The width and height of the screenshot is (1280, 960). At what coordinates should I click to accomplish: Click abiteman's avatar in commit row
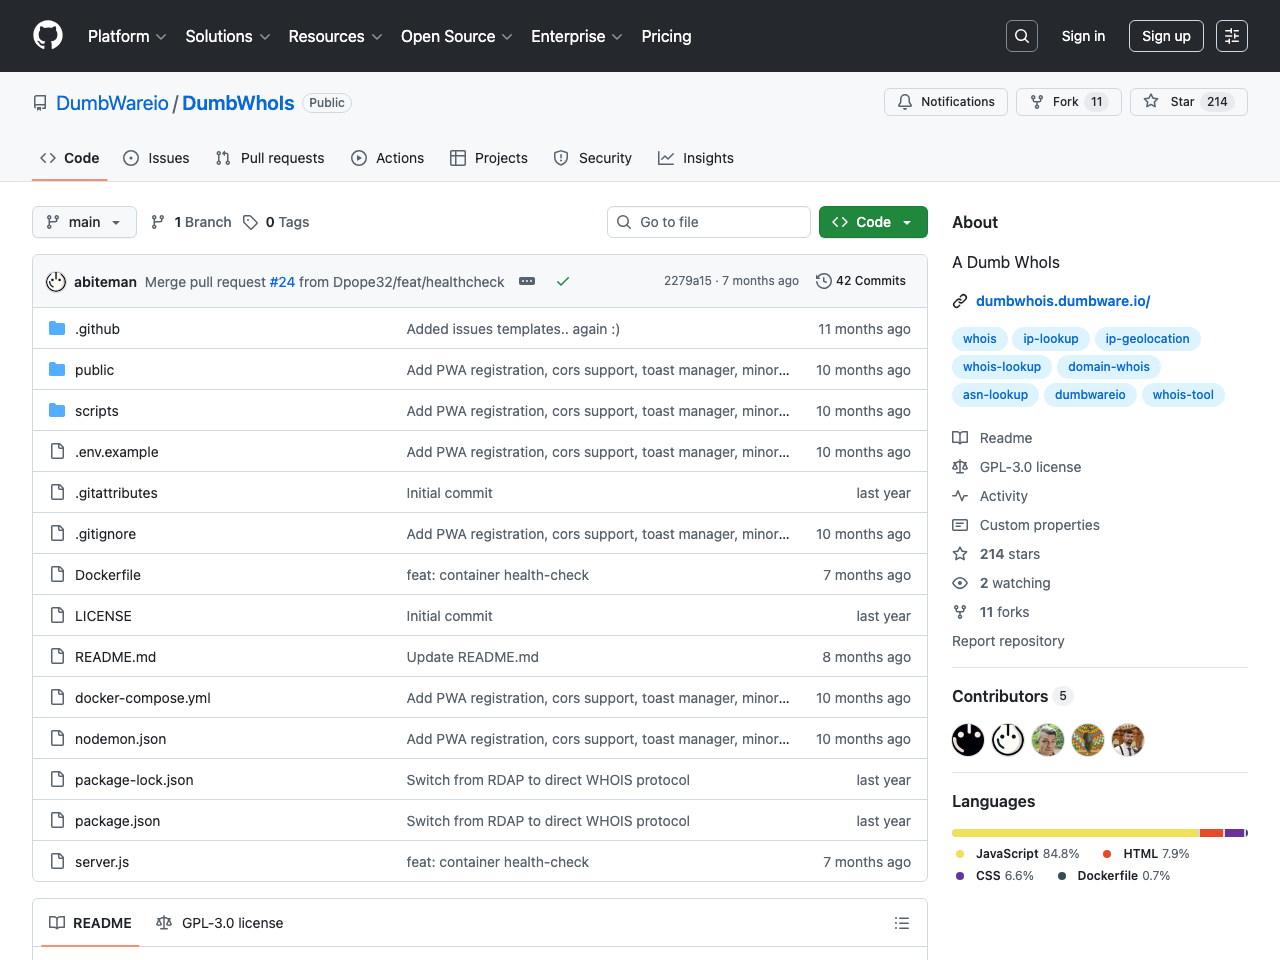56,282
